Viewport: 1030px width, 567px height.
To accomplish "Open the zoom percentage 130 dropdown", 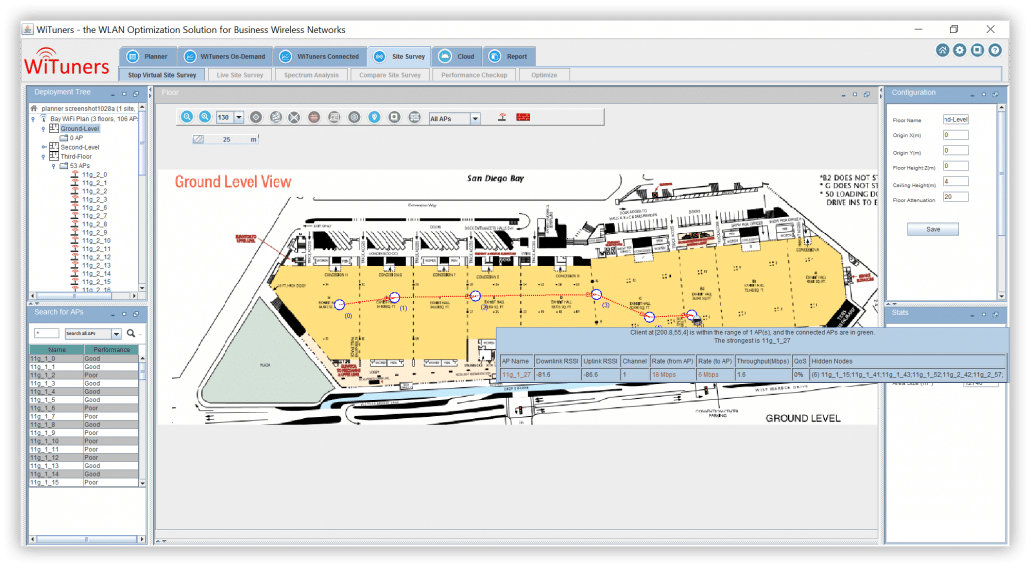I will (239, 118).
